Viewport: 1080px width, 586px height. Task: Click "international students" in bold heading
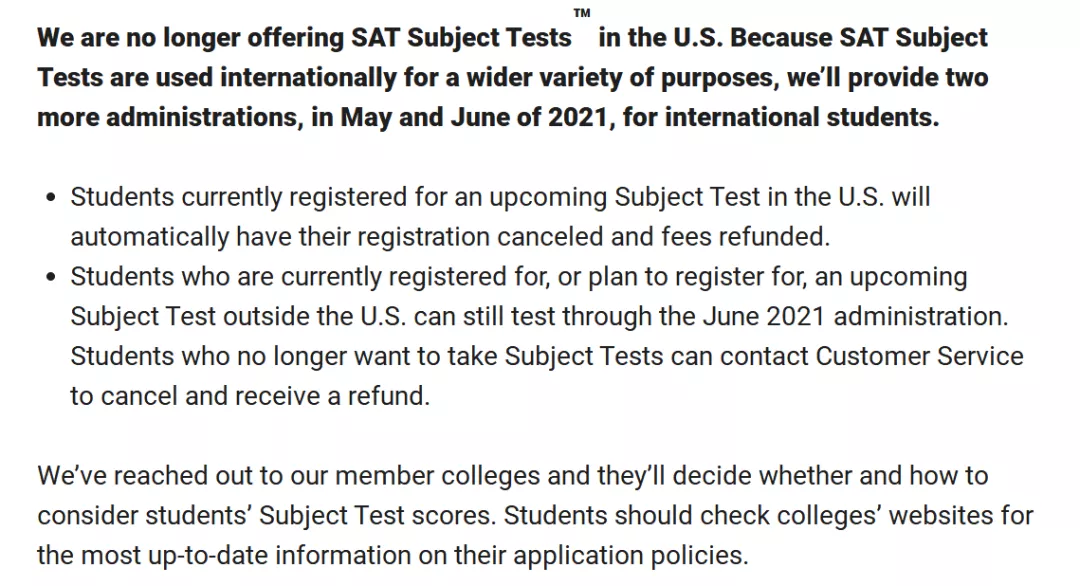pos(802,117)
